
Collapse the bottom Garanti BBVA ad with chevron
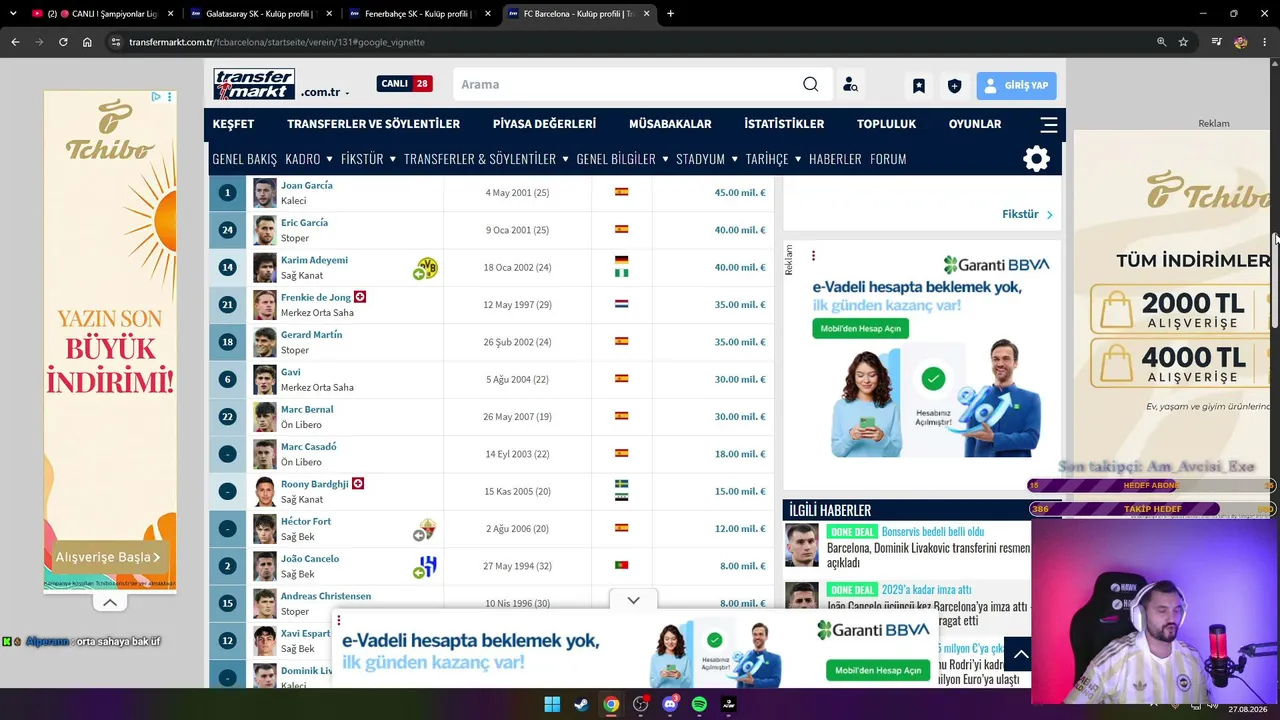click(633, 600)
